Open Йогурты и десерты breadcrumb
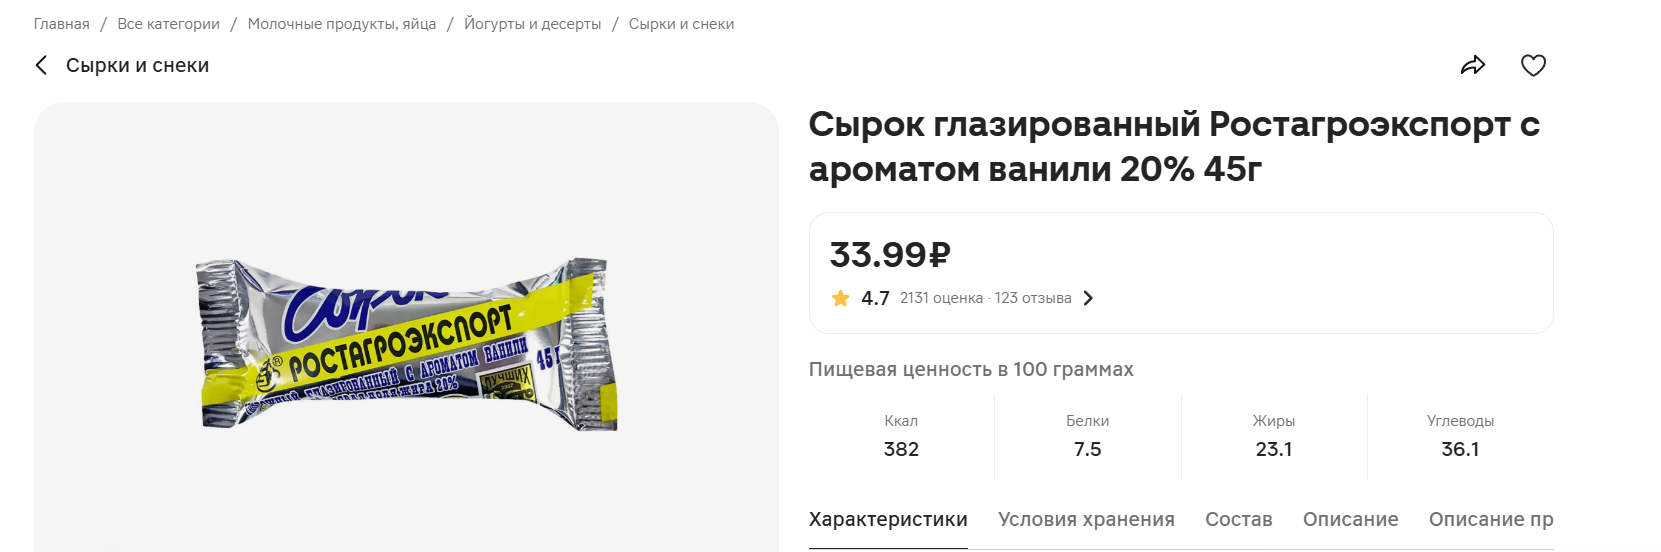Viewport: 1661px width, 552px height. (532, 24)
